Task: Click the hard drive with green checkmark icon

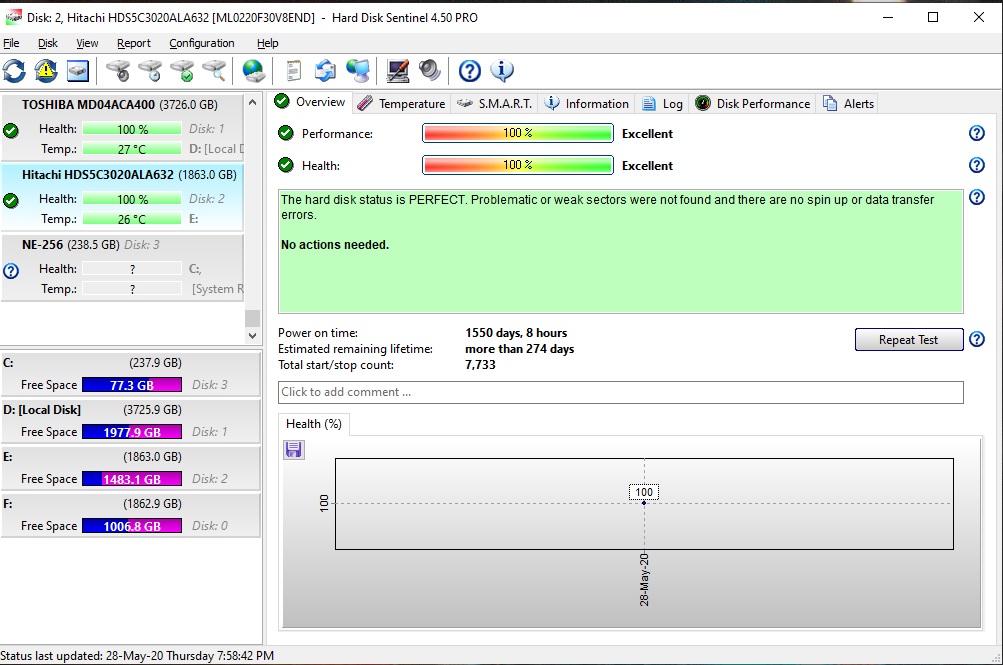Action: [x=182, y=71]
